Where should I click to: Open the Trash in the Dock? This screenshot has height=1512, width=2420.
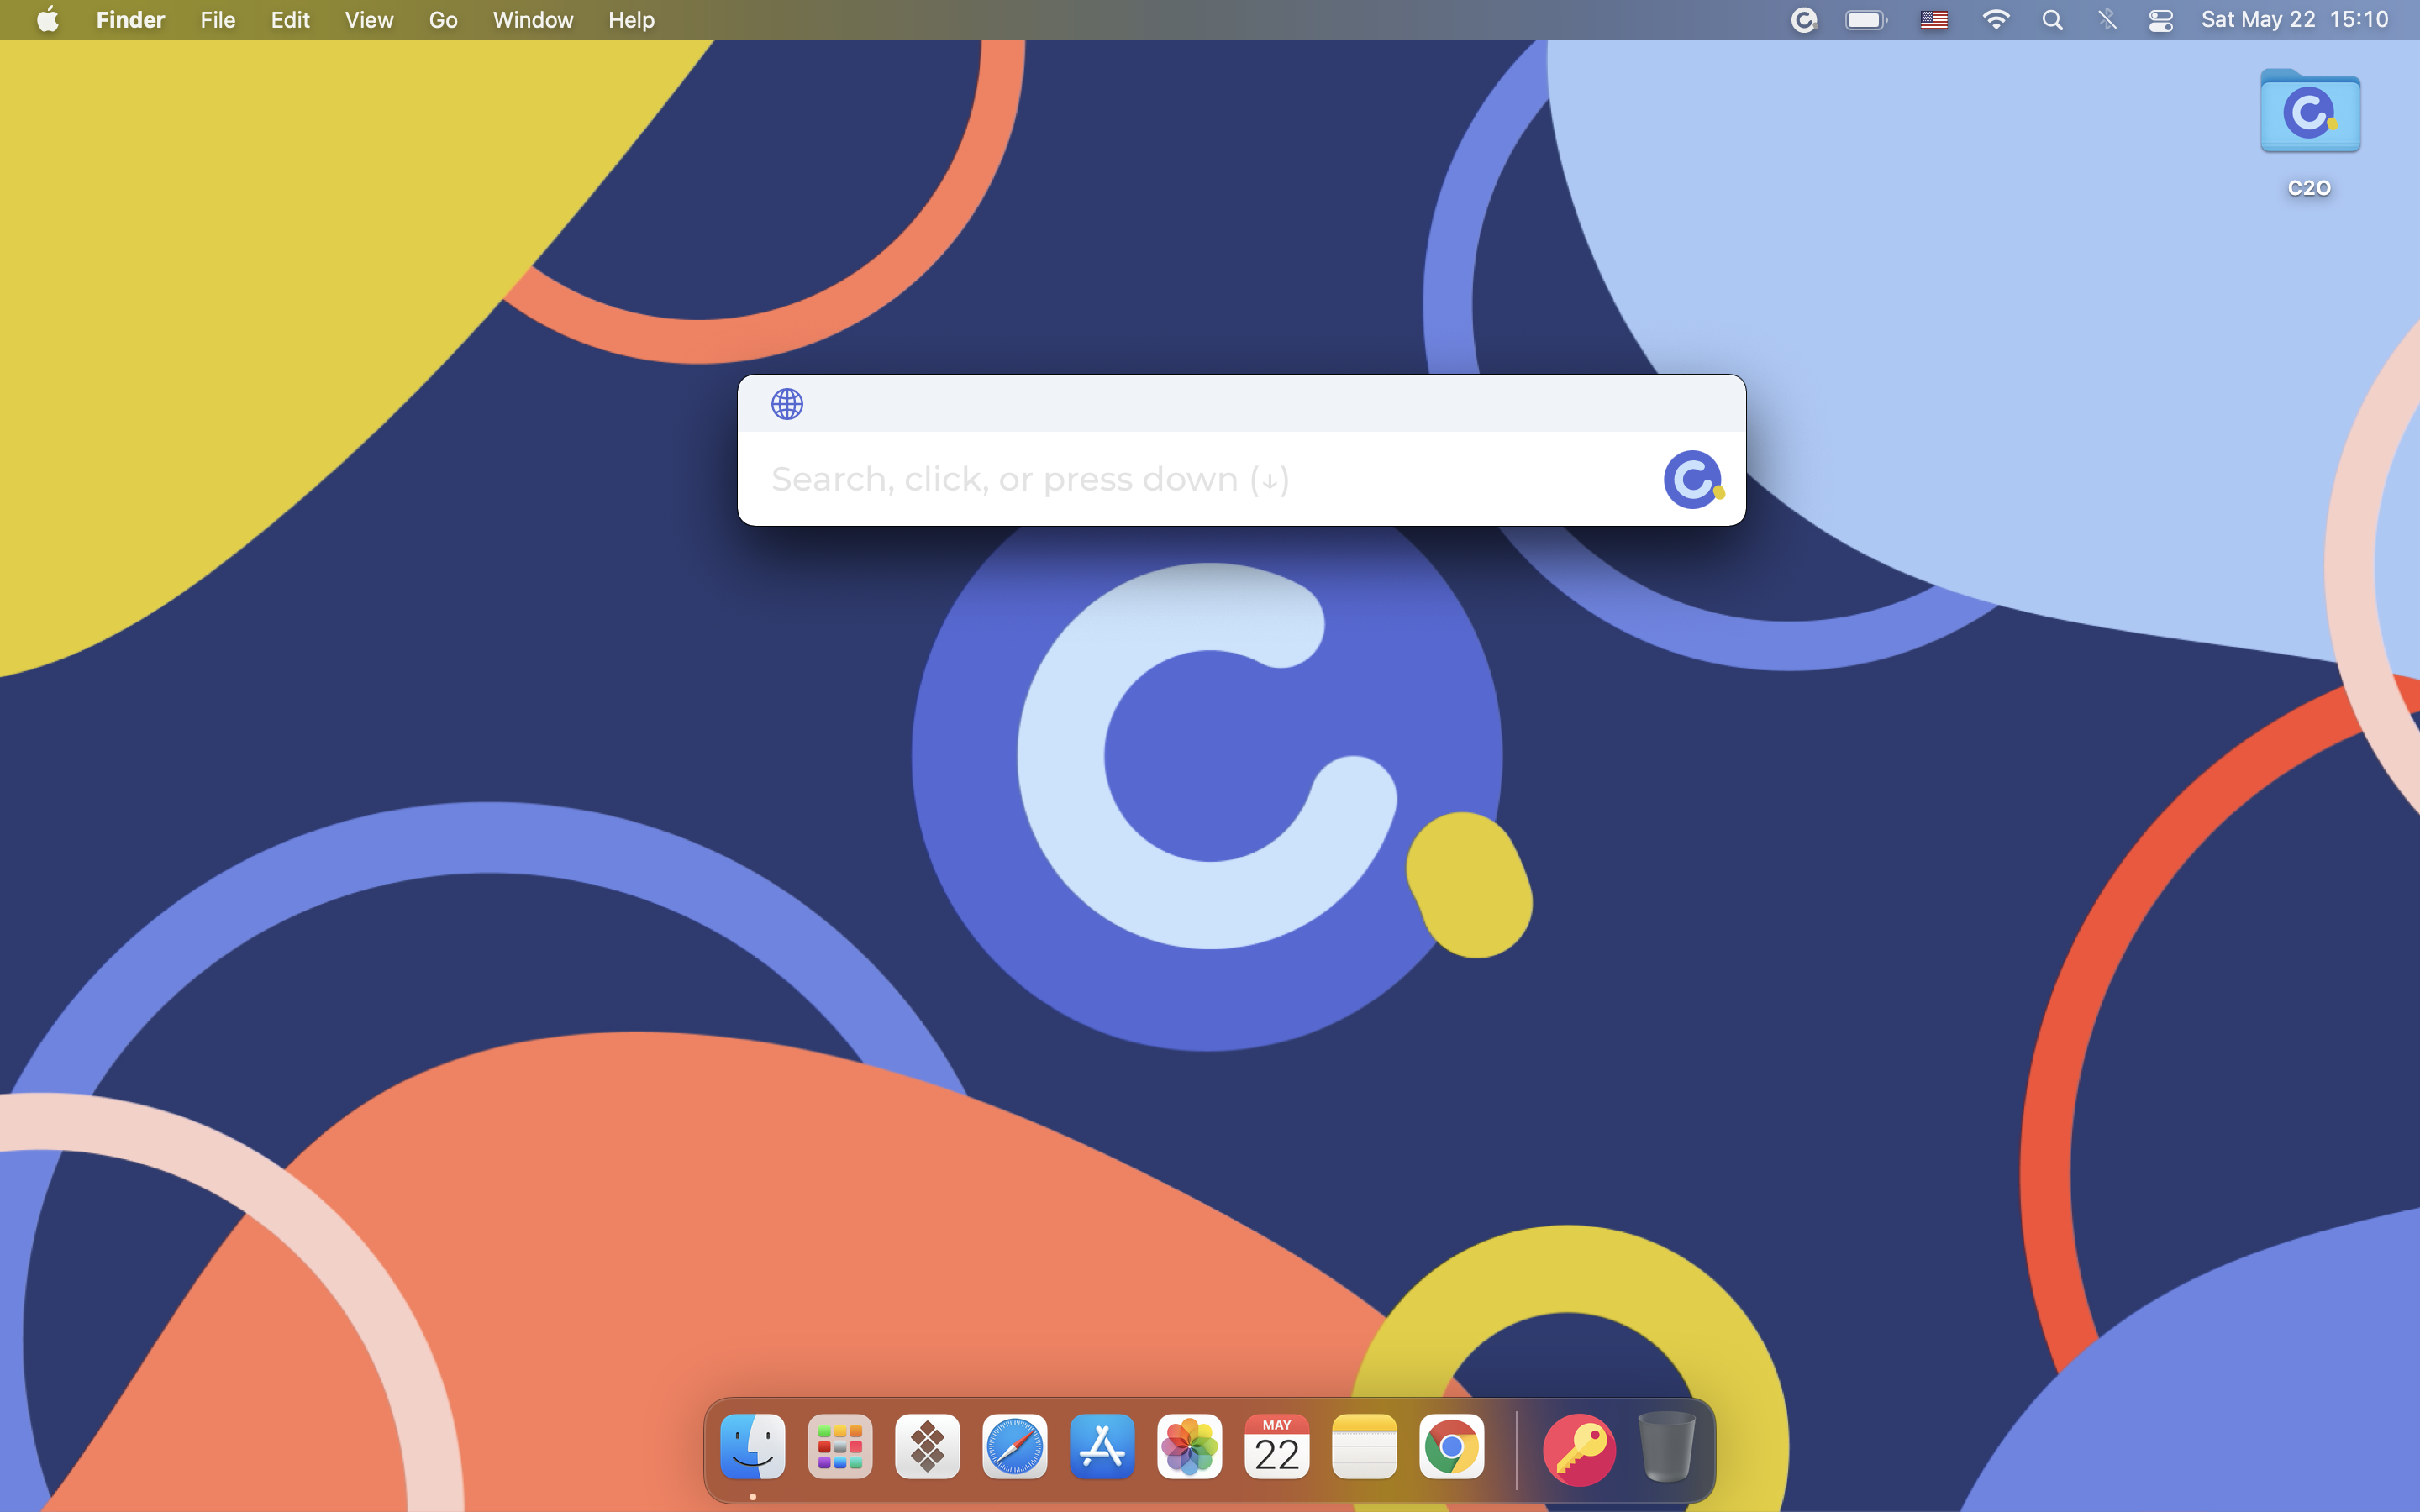pos(1666,1446)
